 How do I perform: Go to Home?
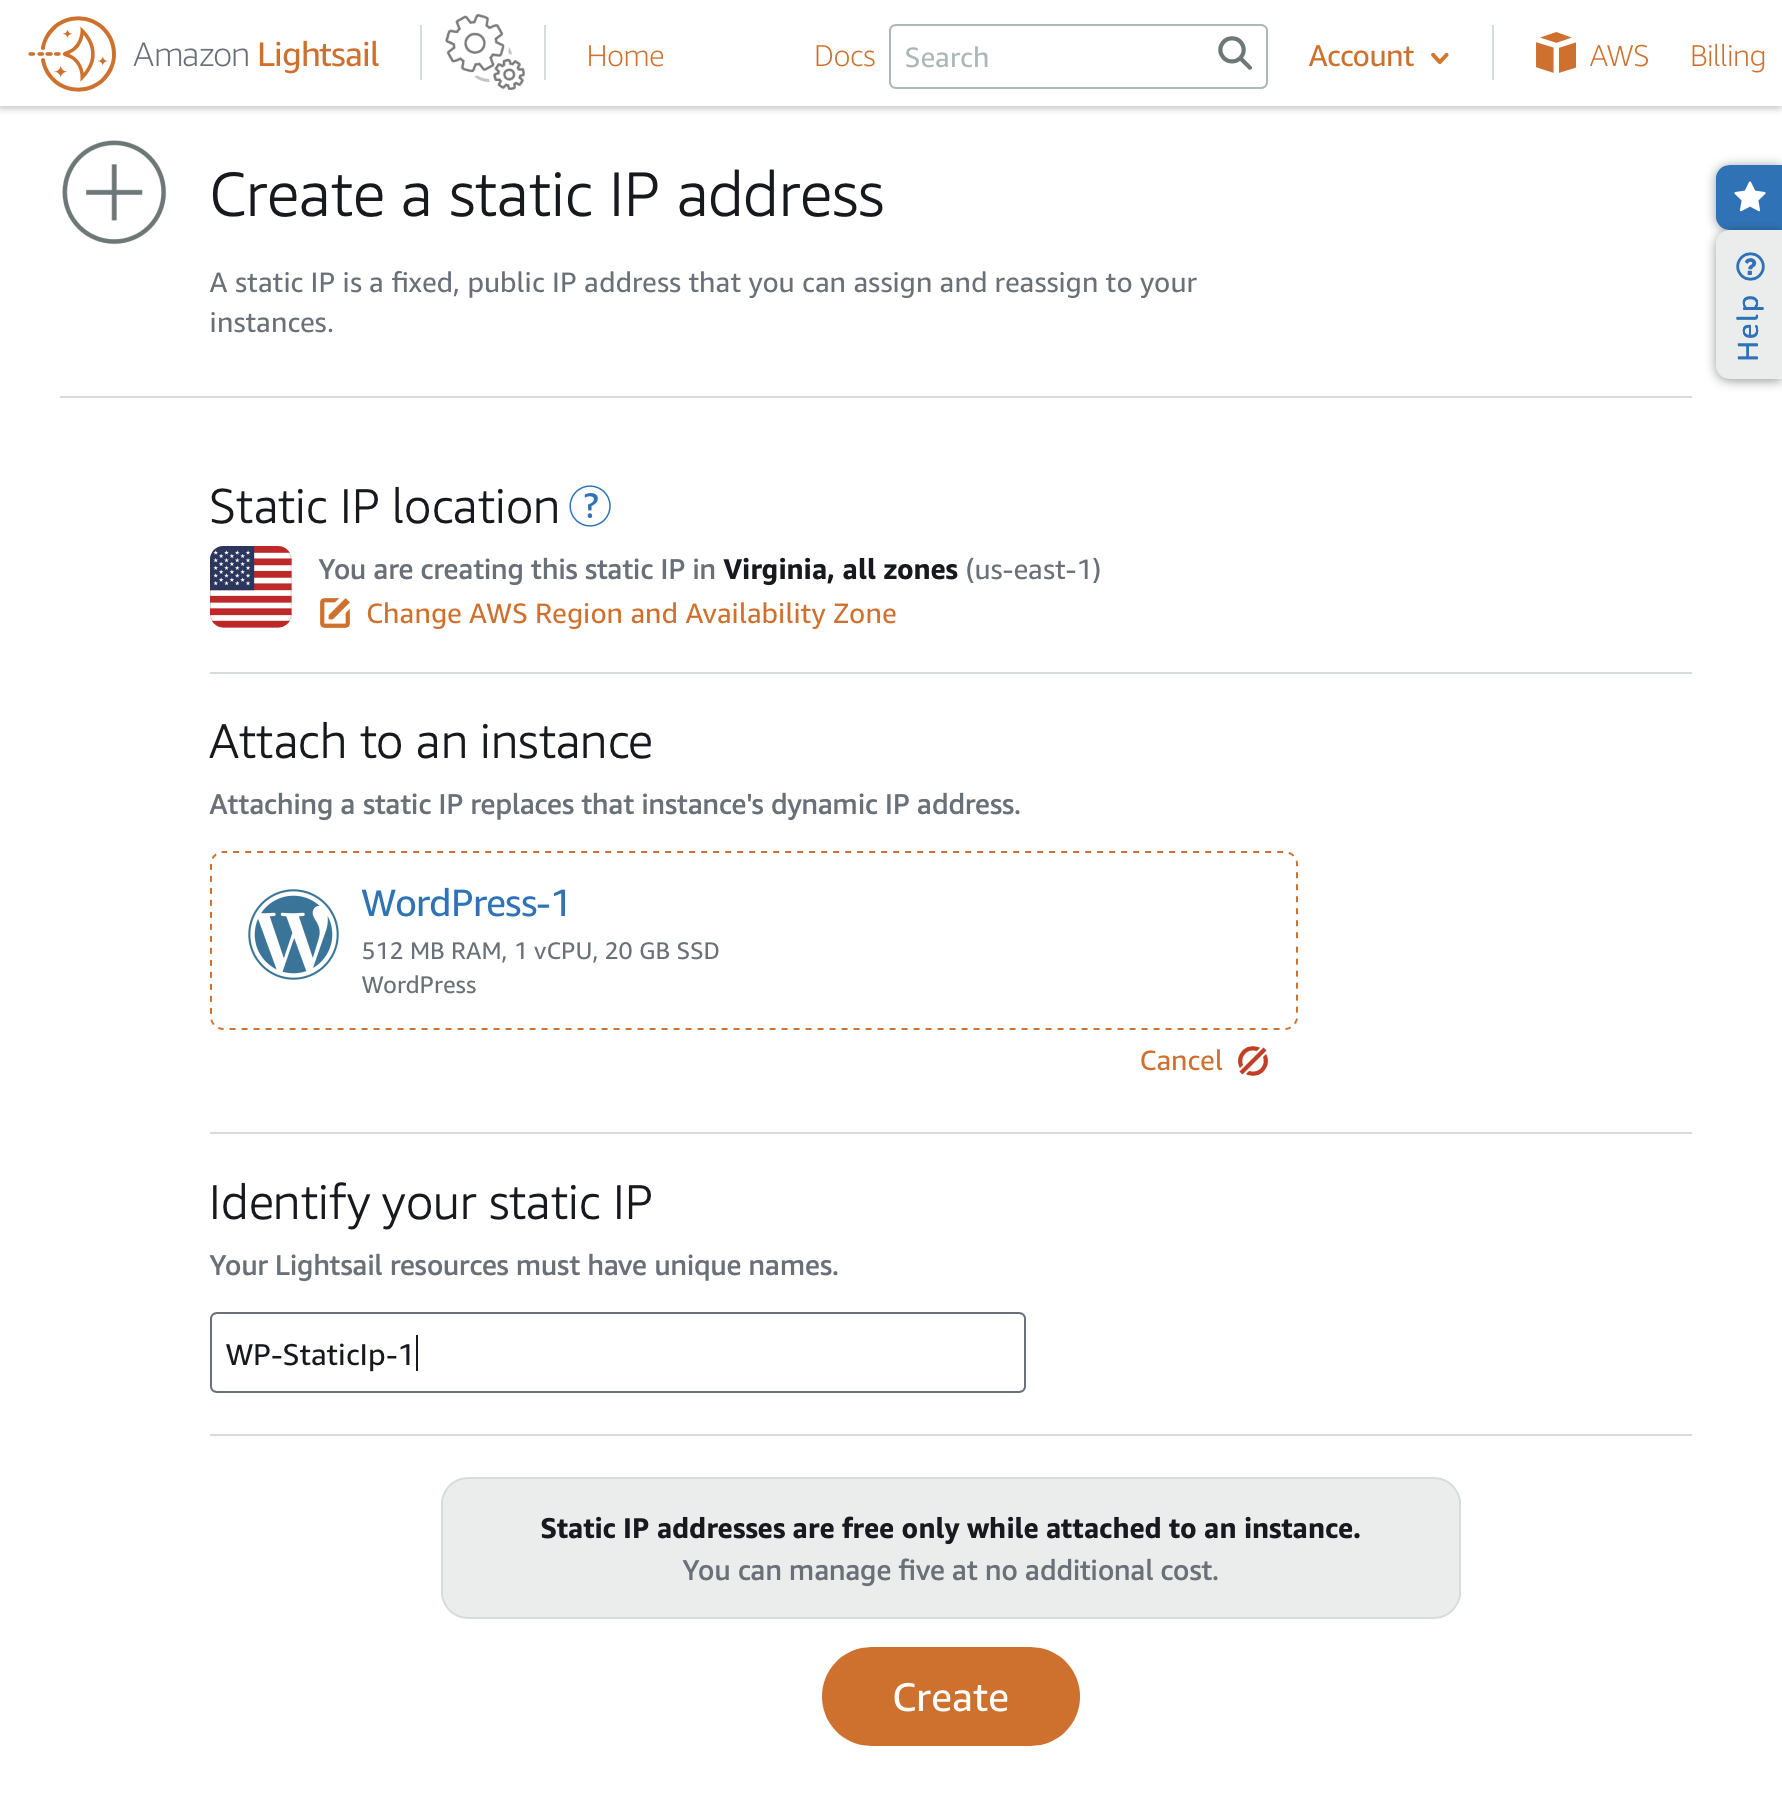point(625,57)
